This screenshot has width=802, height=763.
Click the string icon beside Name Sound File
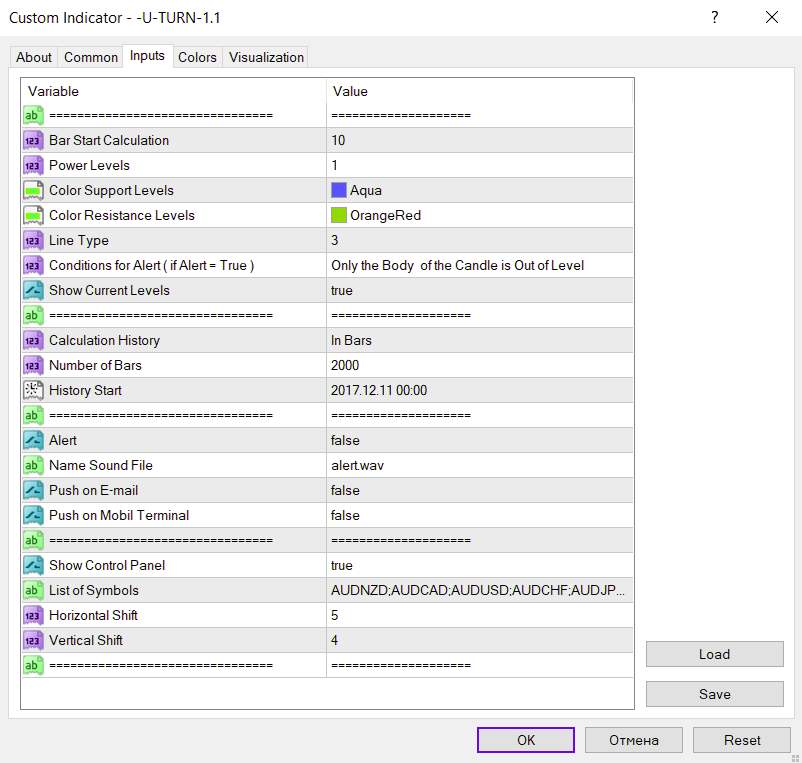[x=32, y=465]
